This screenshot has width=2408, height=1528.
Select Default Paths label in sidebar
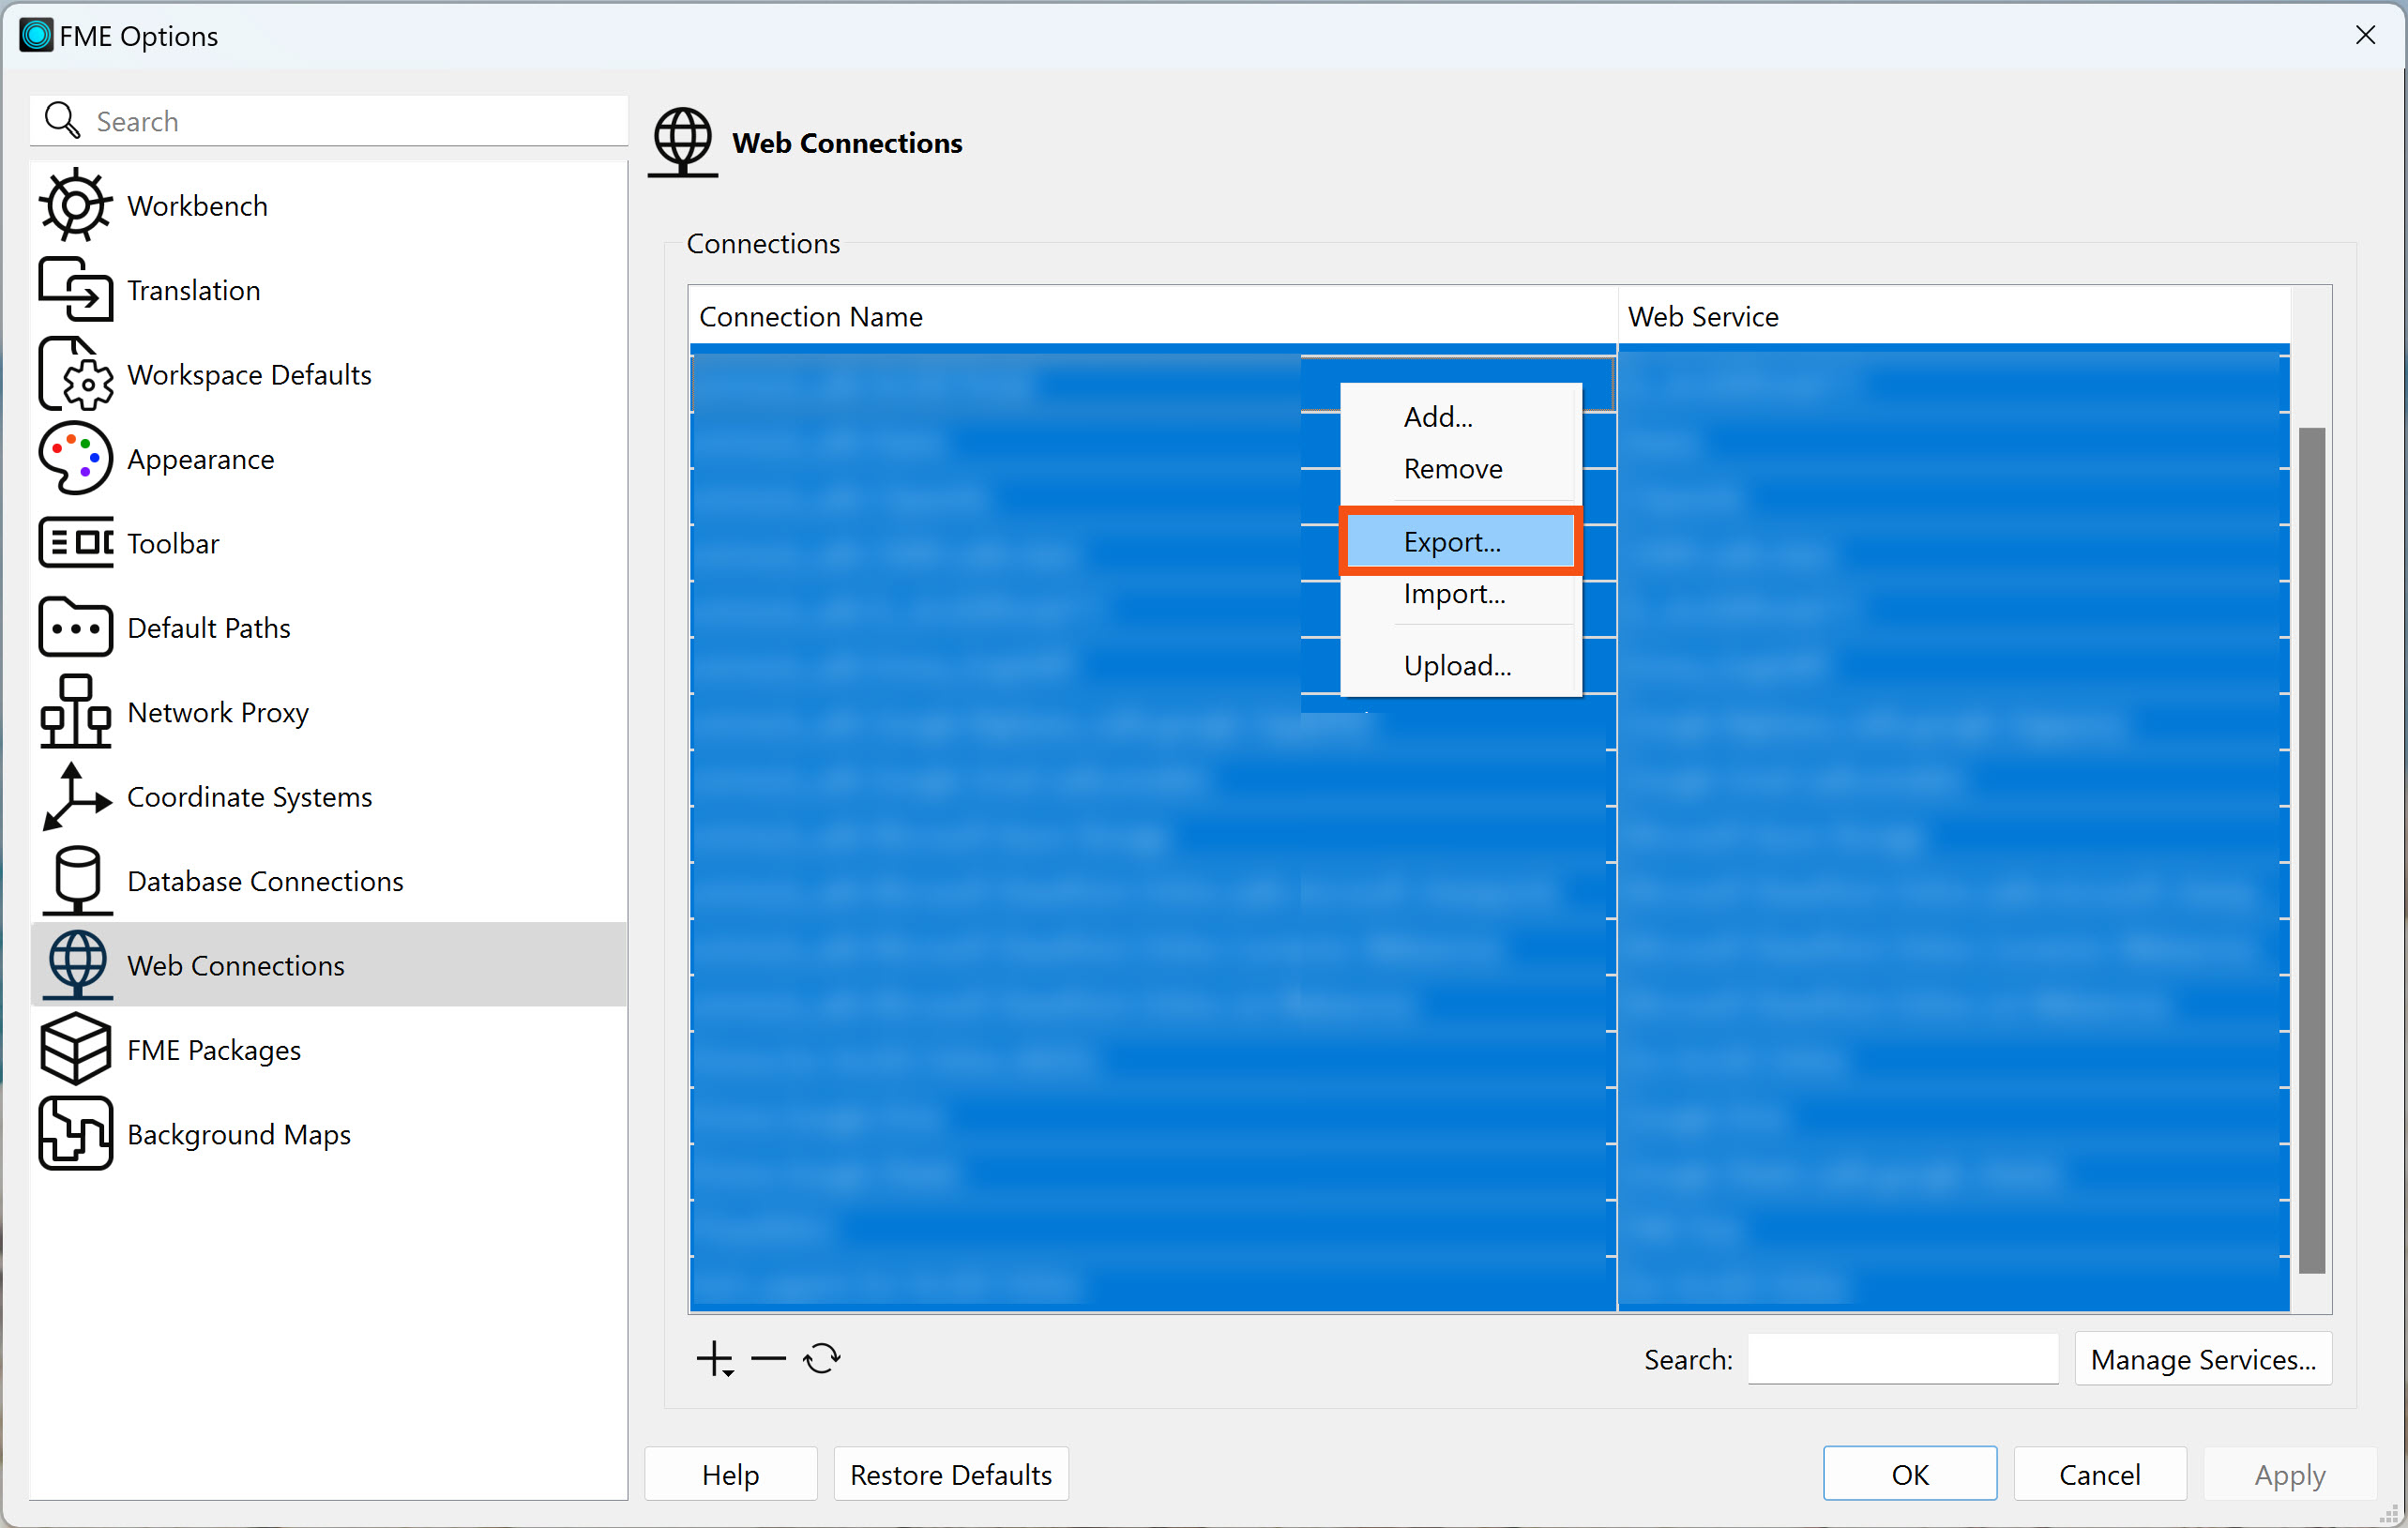pos(209,628)
